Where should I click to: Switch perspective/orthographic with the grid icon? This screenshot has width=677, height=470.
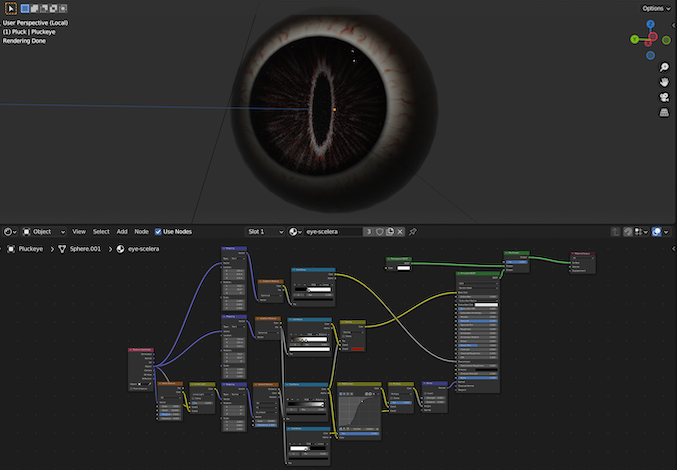[x=664, y=113]
